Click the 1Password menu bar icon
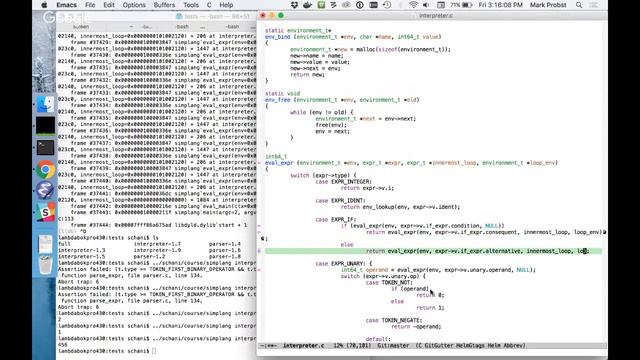640x360 pixels. coord(360,5)
